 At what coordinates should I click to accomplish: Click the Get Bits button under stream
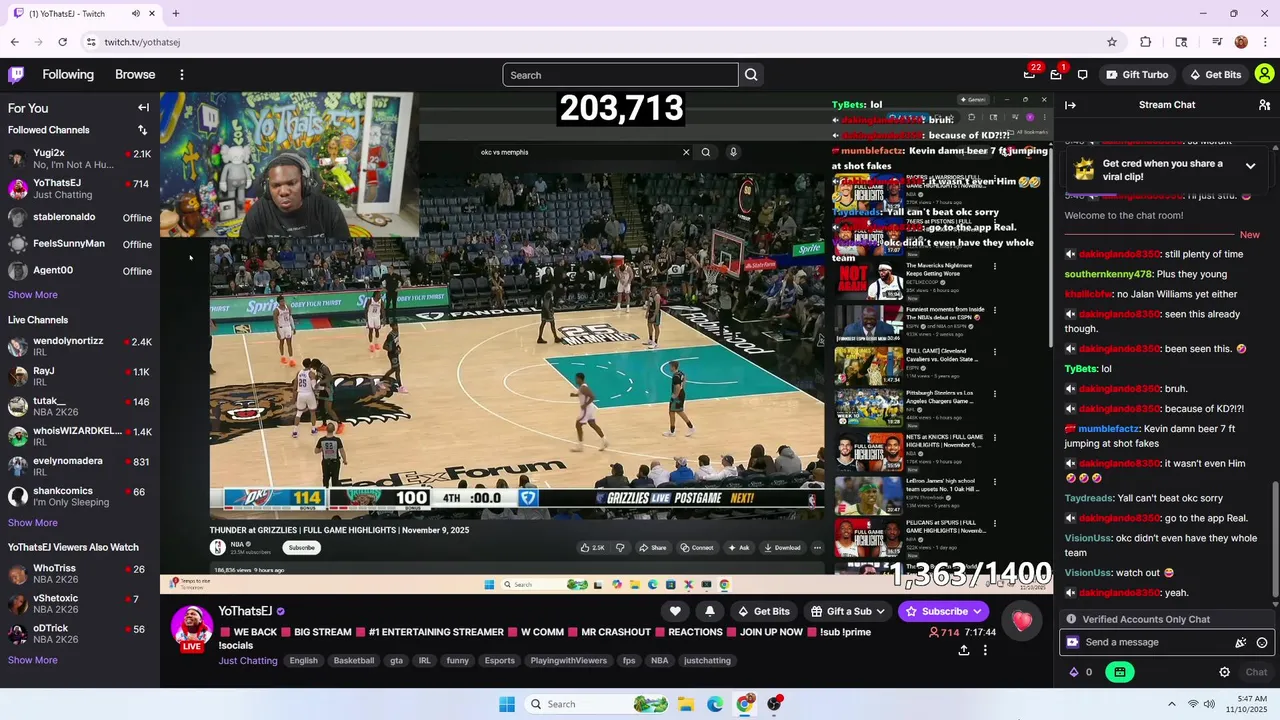coord(763,611)
